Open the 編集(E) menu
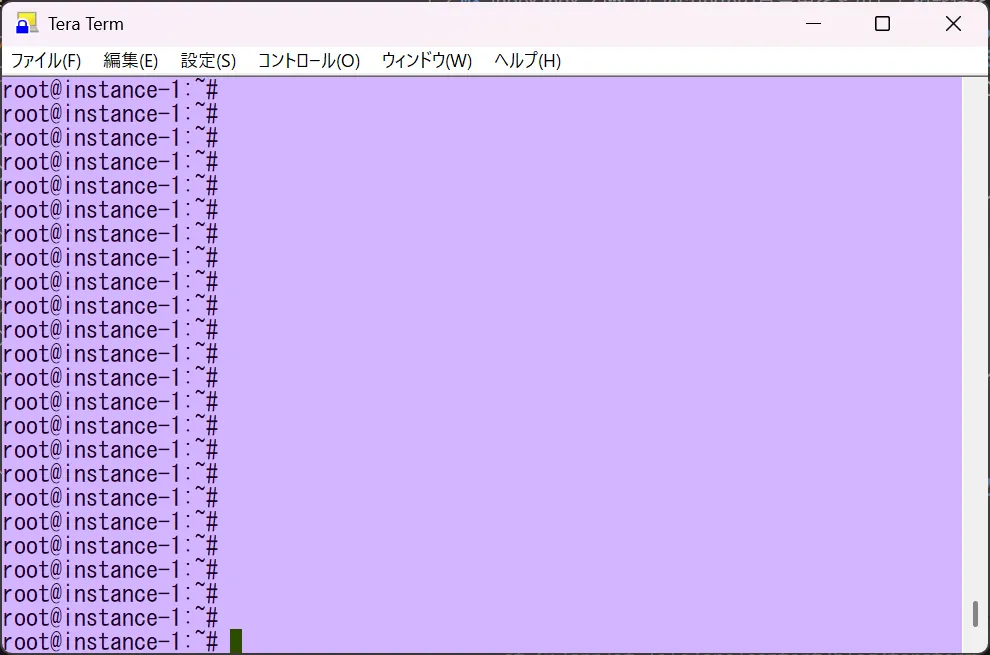990x655 pixels. pyautogui.click(x=129, y=60)
